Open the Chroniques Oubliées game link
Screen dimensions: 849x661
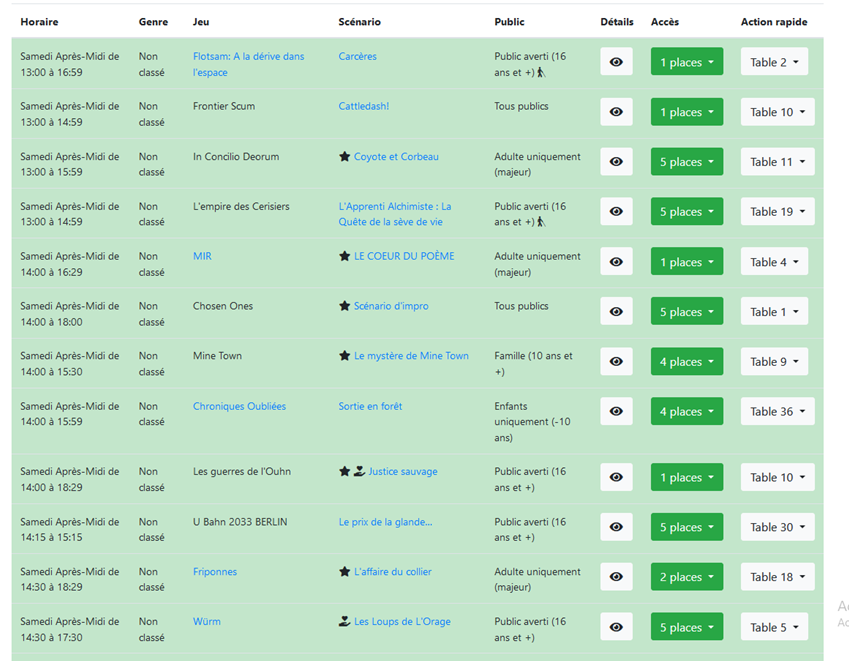click(x=239, y=406)
